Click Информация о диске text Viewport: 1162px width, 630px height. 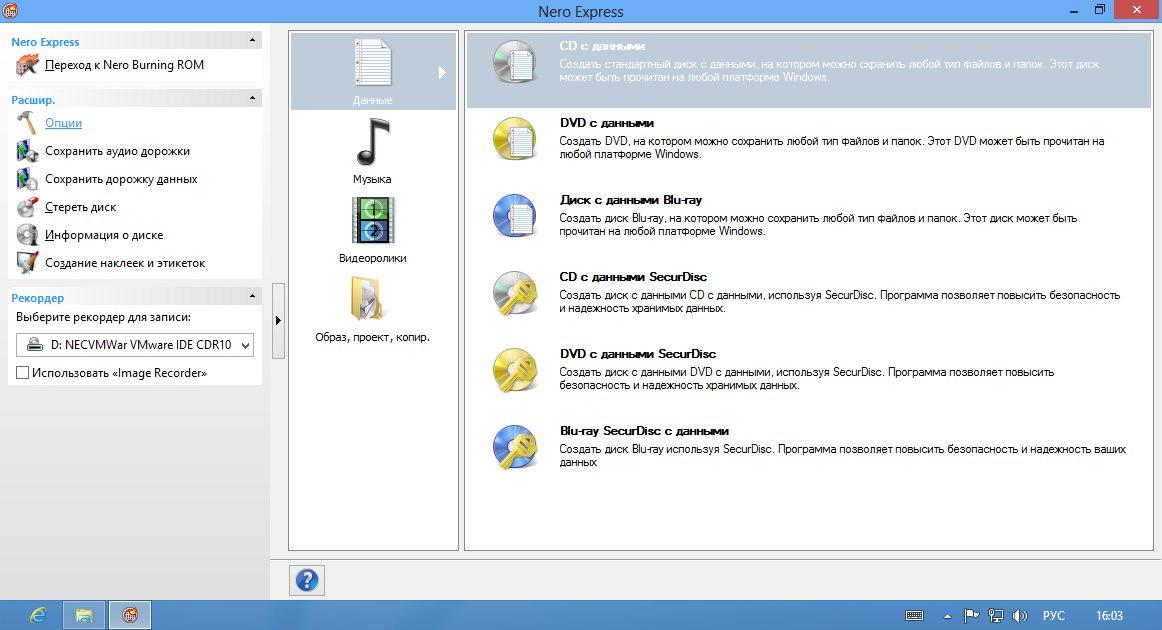(104, 236)
